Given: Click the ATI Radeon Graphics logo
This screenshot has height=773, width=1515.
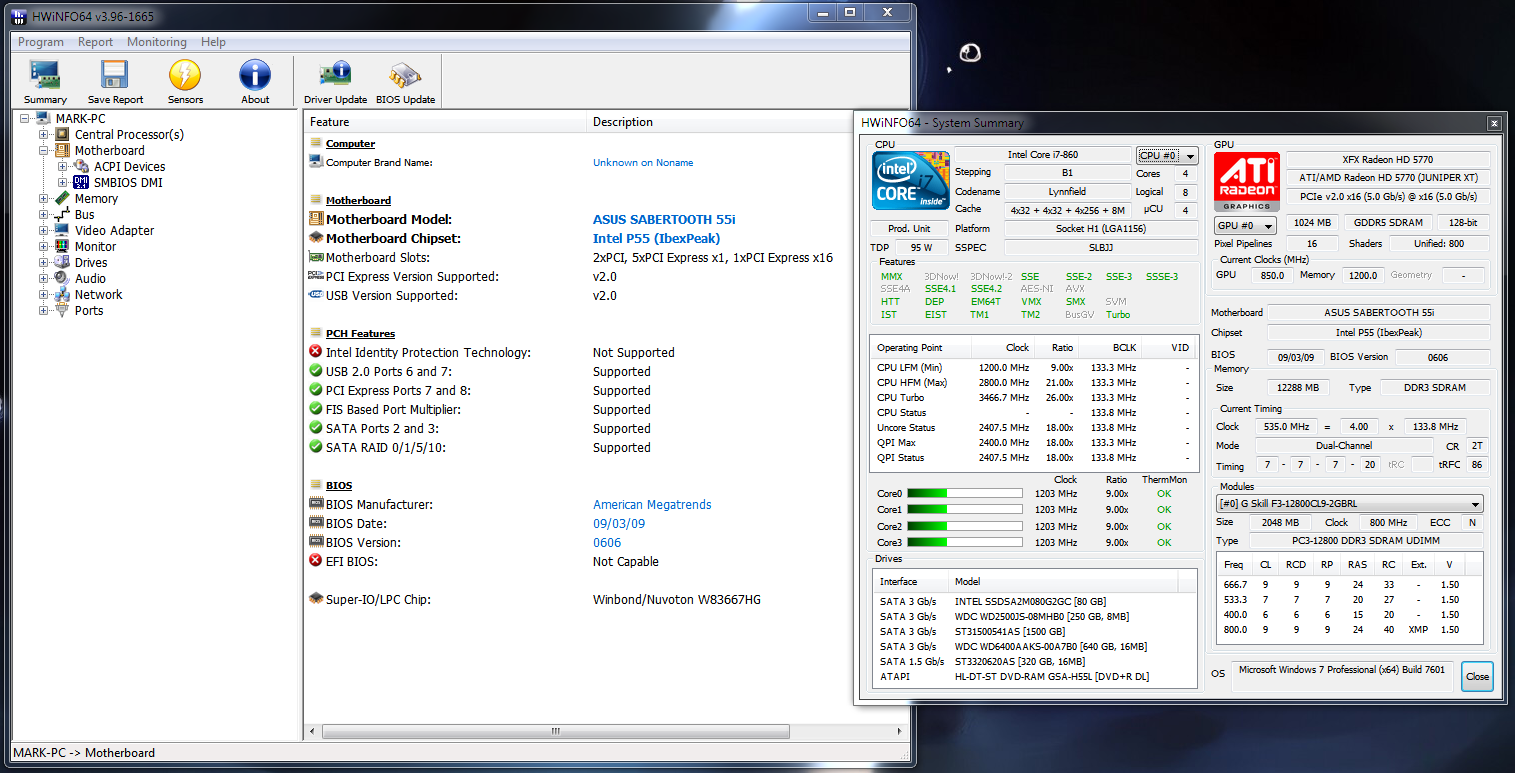Looking at the screenshot, I should (1246, 181).
